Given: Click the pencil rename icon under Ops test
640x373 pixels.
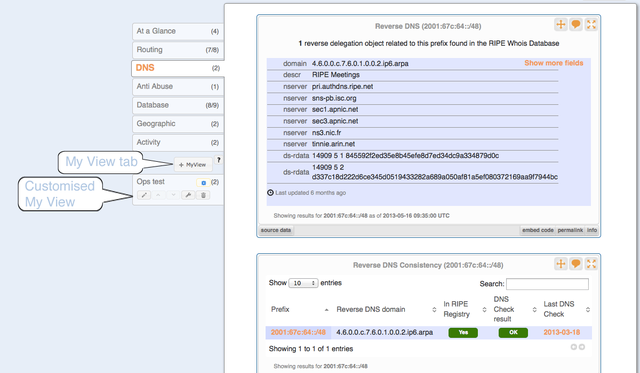Looking at the screenshot, I should coord(144,195).
